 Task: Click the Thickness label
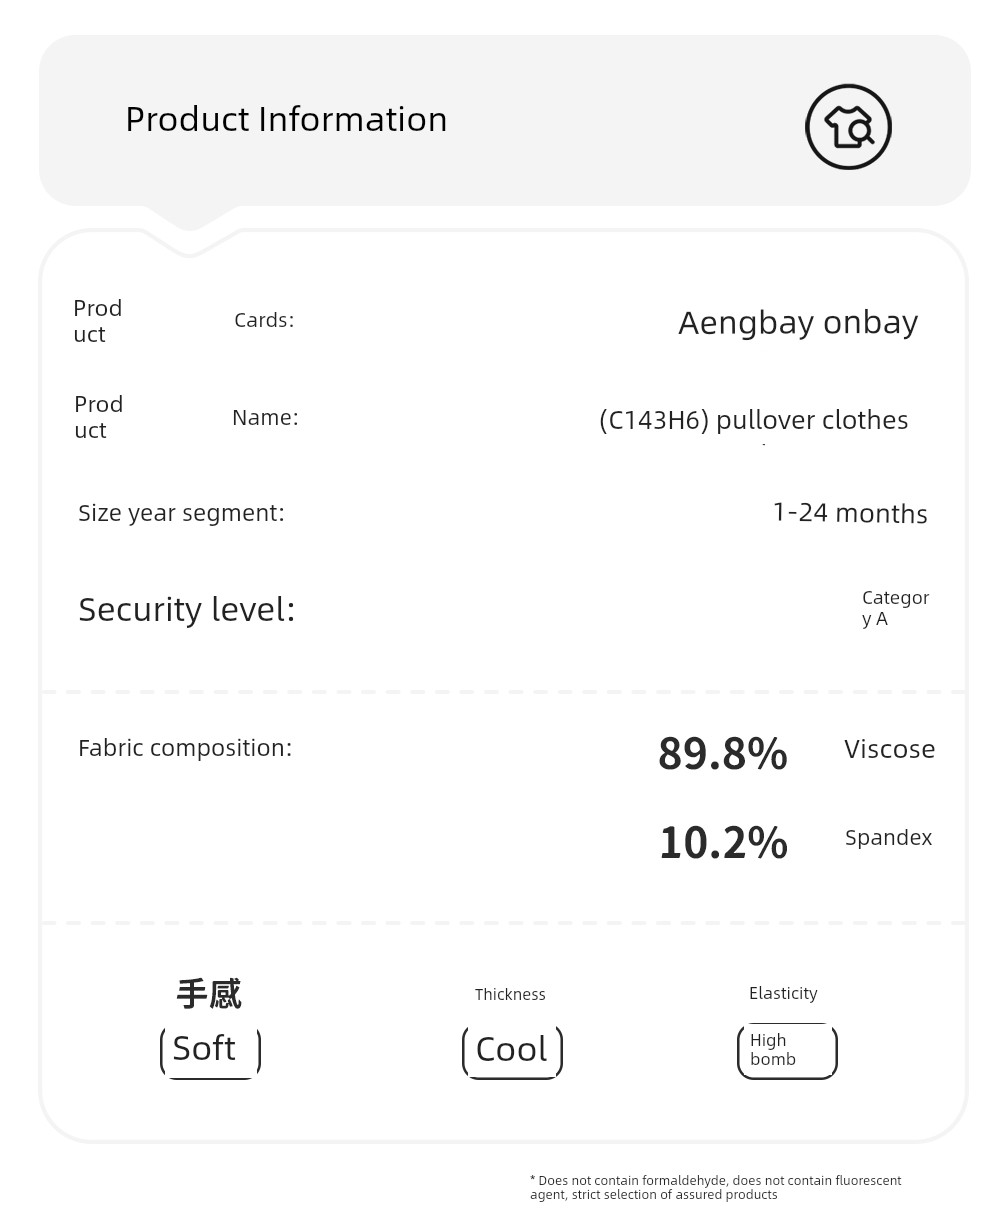coord(510,994)
